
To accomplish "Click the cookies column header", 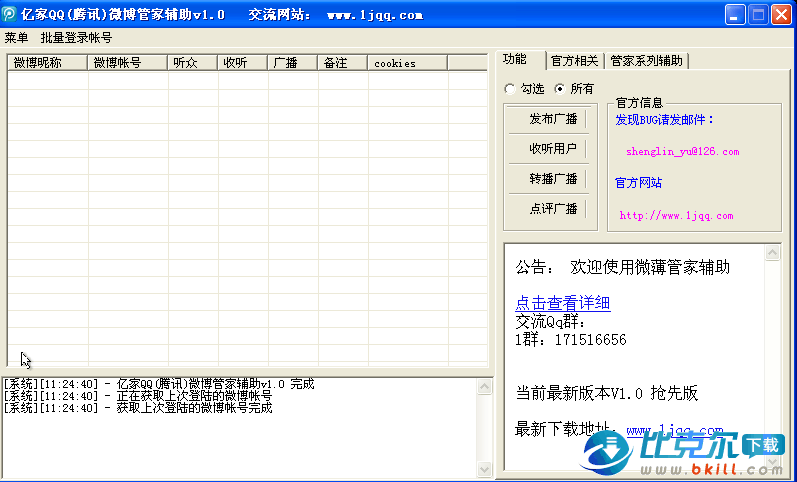I will (407, 63).
